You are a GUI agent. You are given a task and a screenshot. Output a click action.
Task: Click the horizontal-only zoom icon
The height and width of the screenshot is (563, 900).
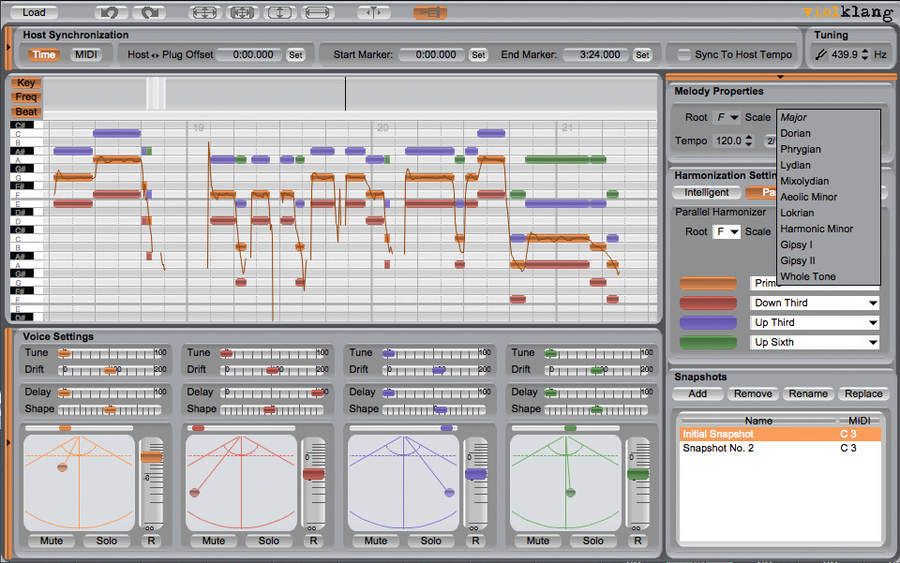[x=317, y=12]
